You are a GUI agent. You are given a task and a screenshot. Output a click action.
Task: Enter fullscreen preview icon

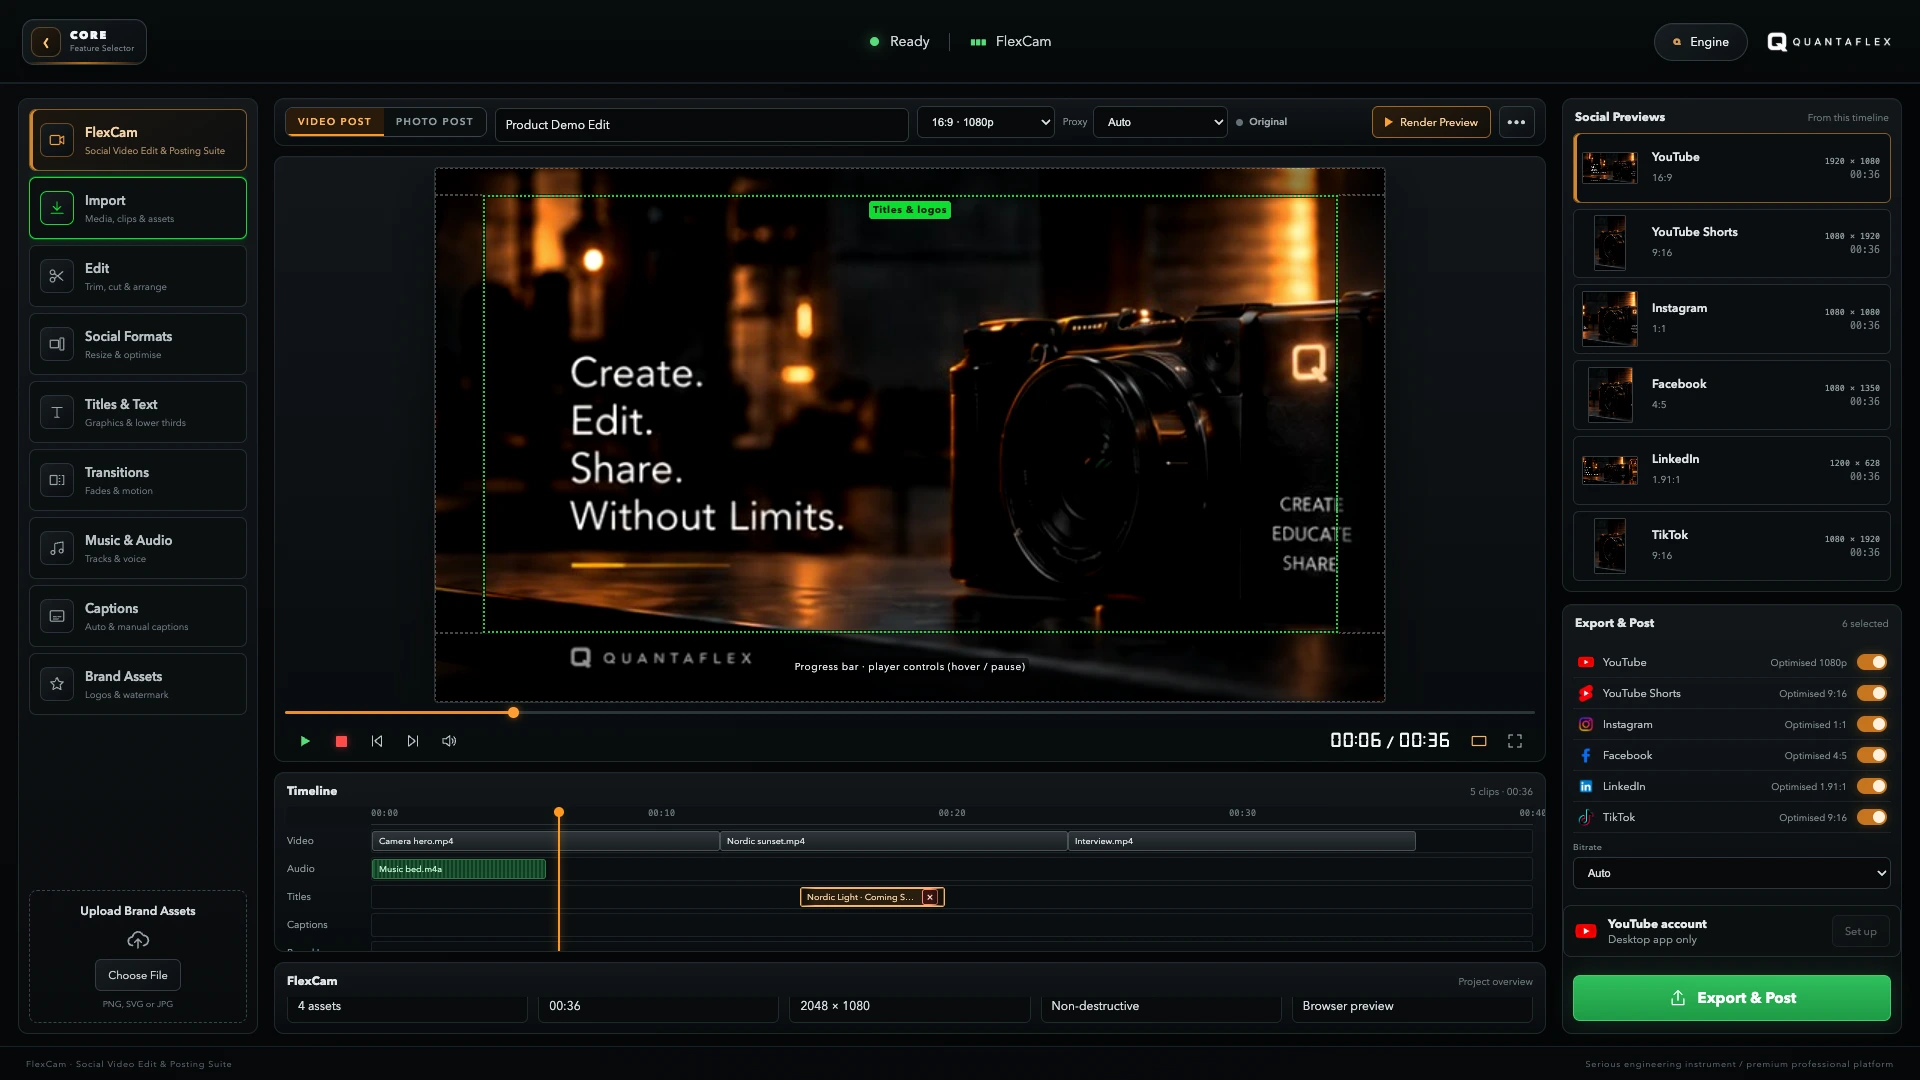pos(1515,741)
